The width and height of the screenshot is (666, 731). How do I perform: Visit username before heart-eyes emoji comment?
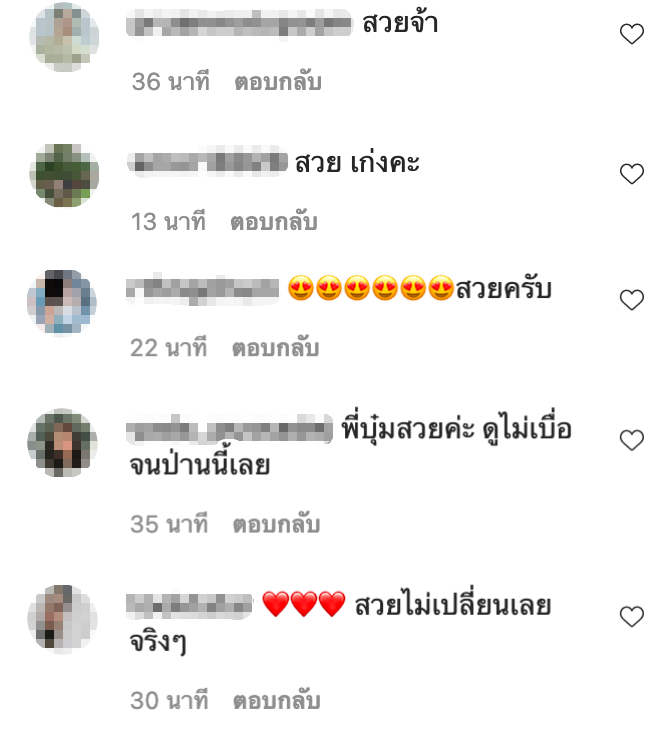(203, 289)
